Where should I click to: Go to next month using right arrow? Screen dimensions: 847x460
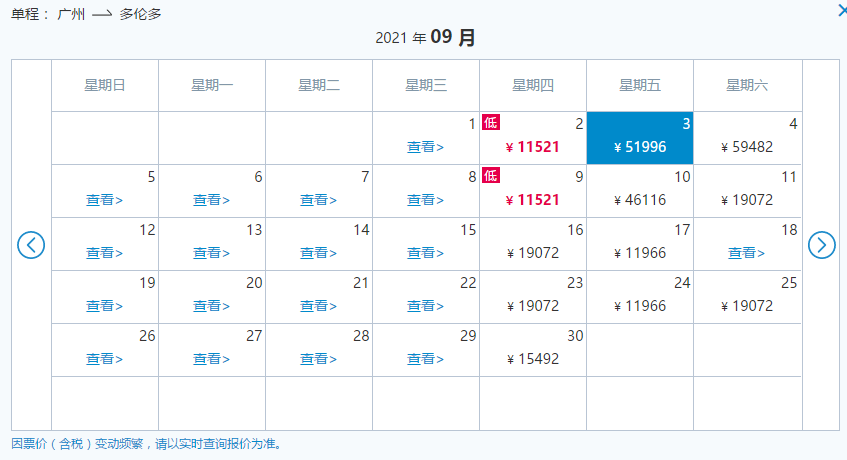tap(821, 245)
